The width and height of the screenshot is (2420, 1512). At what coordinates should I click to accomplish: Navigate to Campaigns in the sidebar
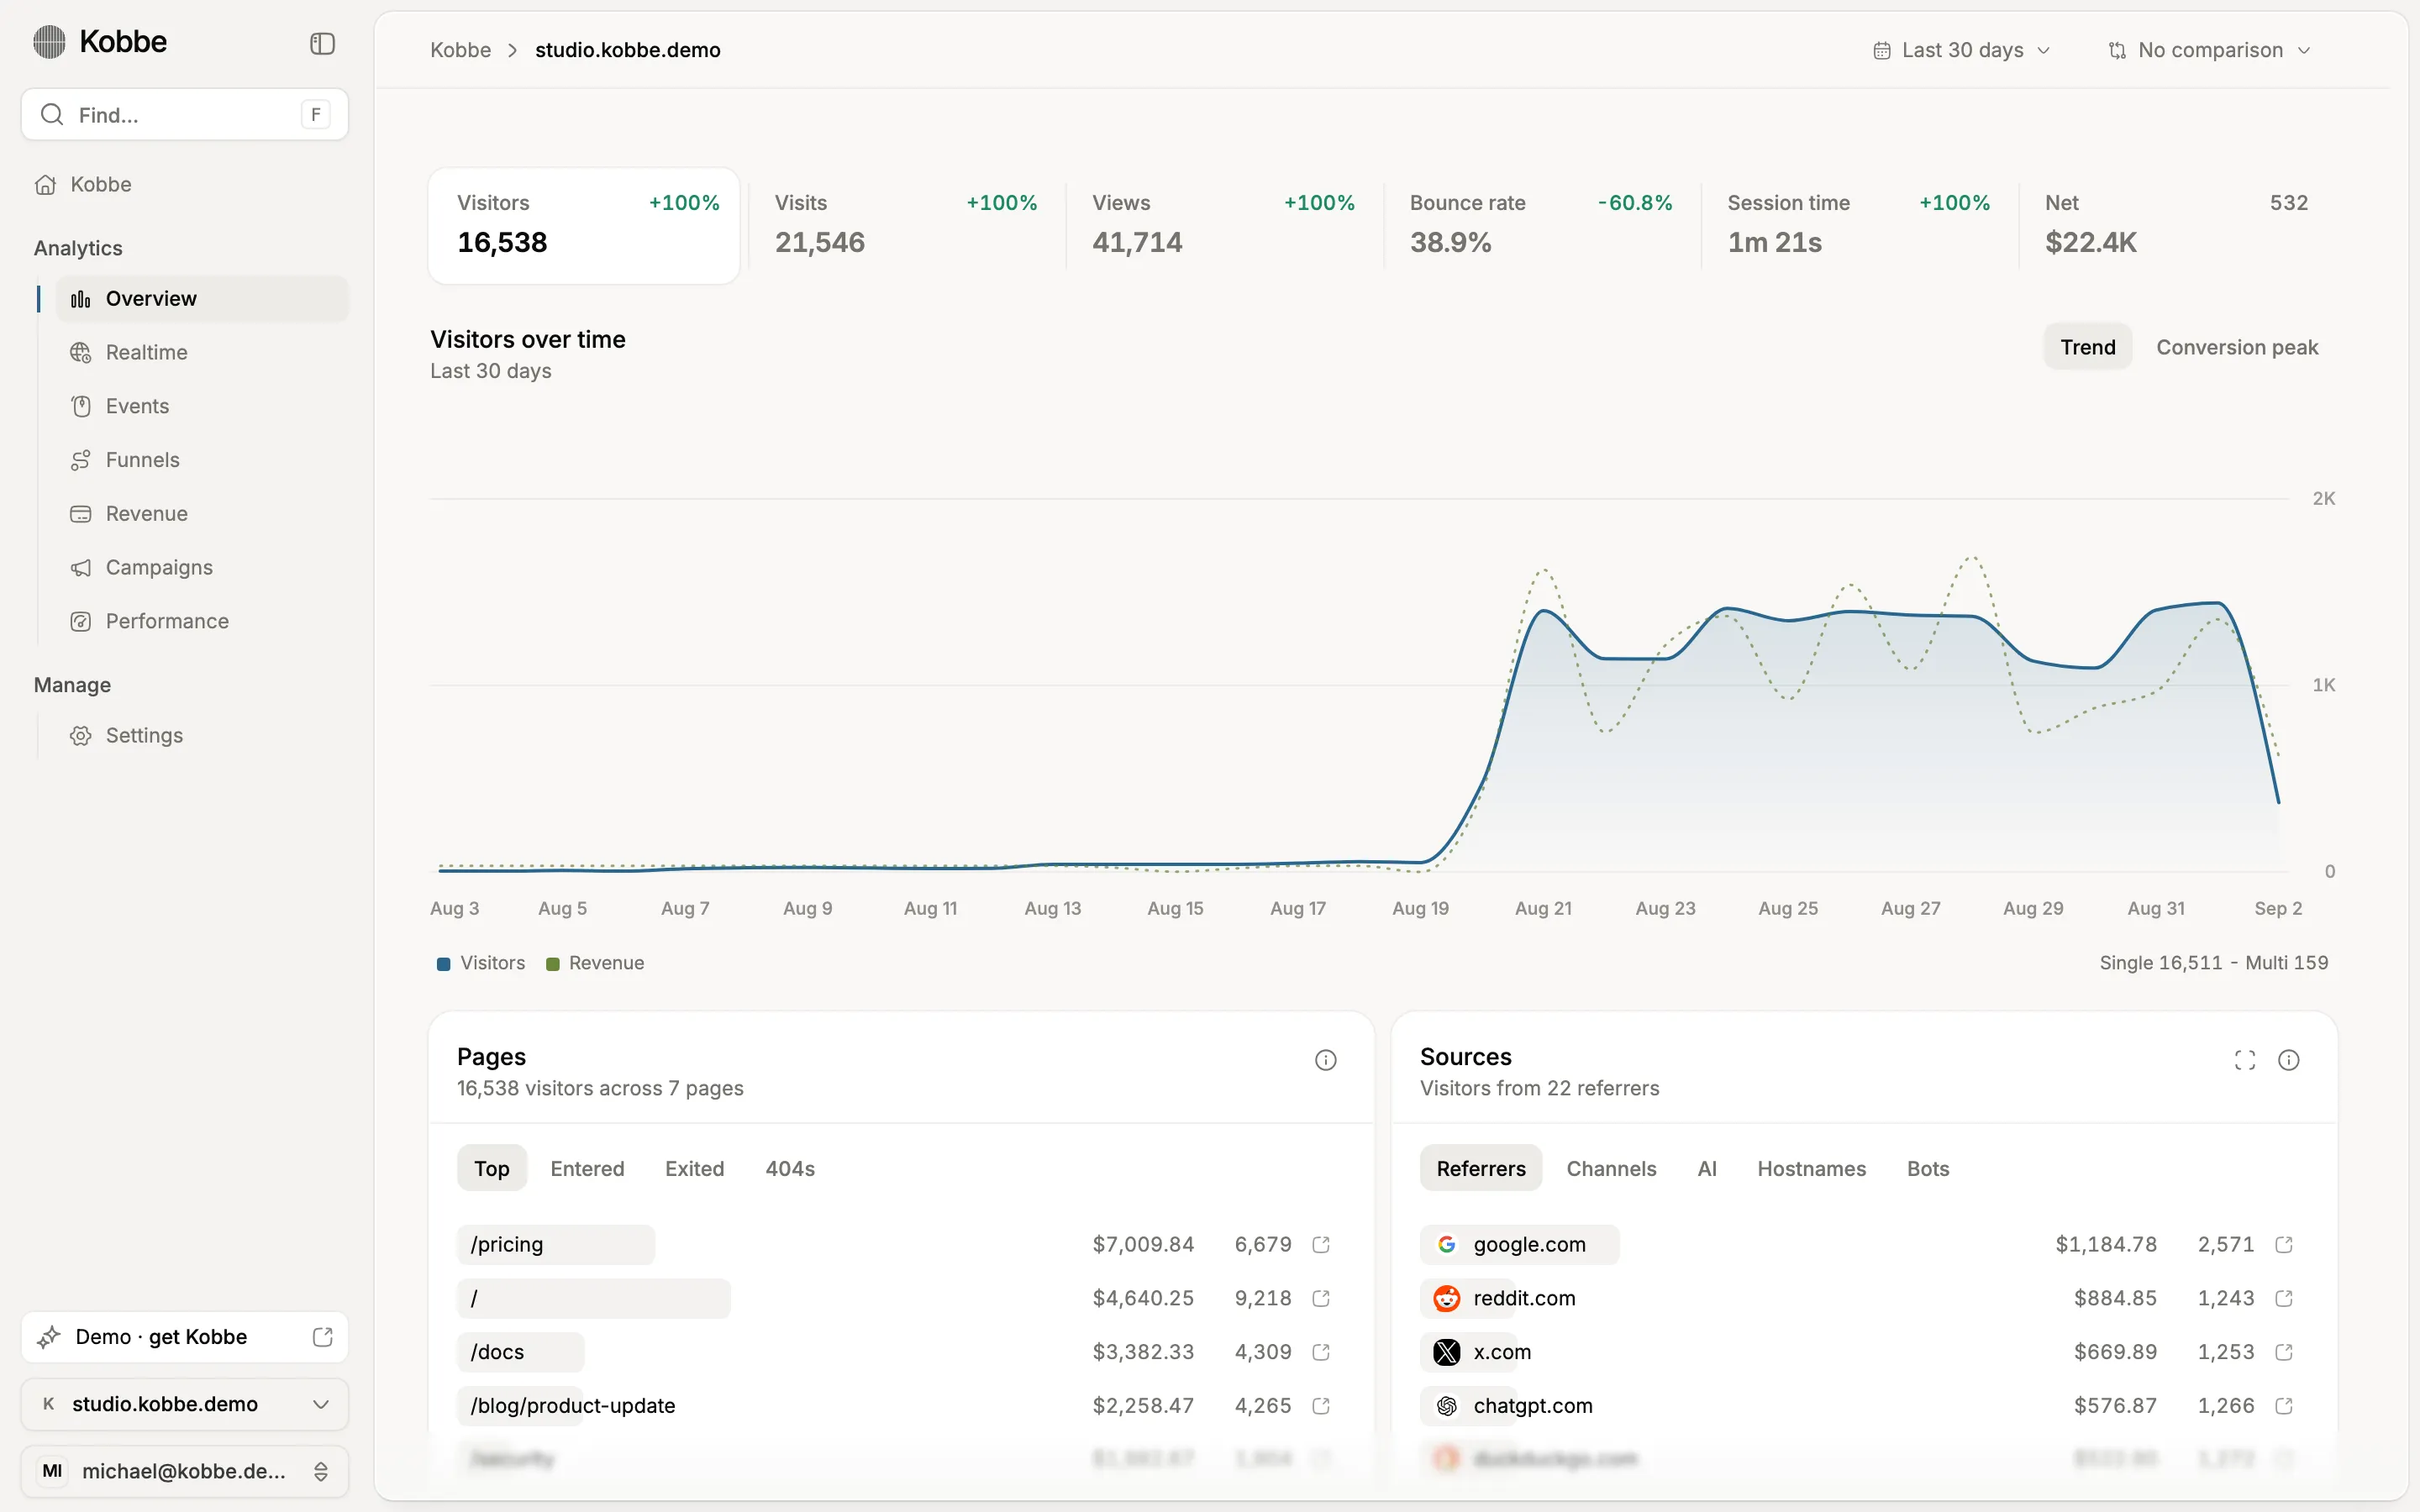202,567
